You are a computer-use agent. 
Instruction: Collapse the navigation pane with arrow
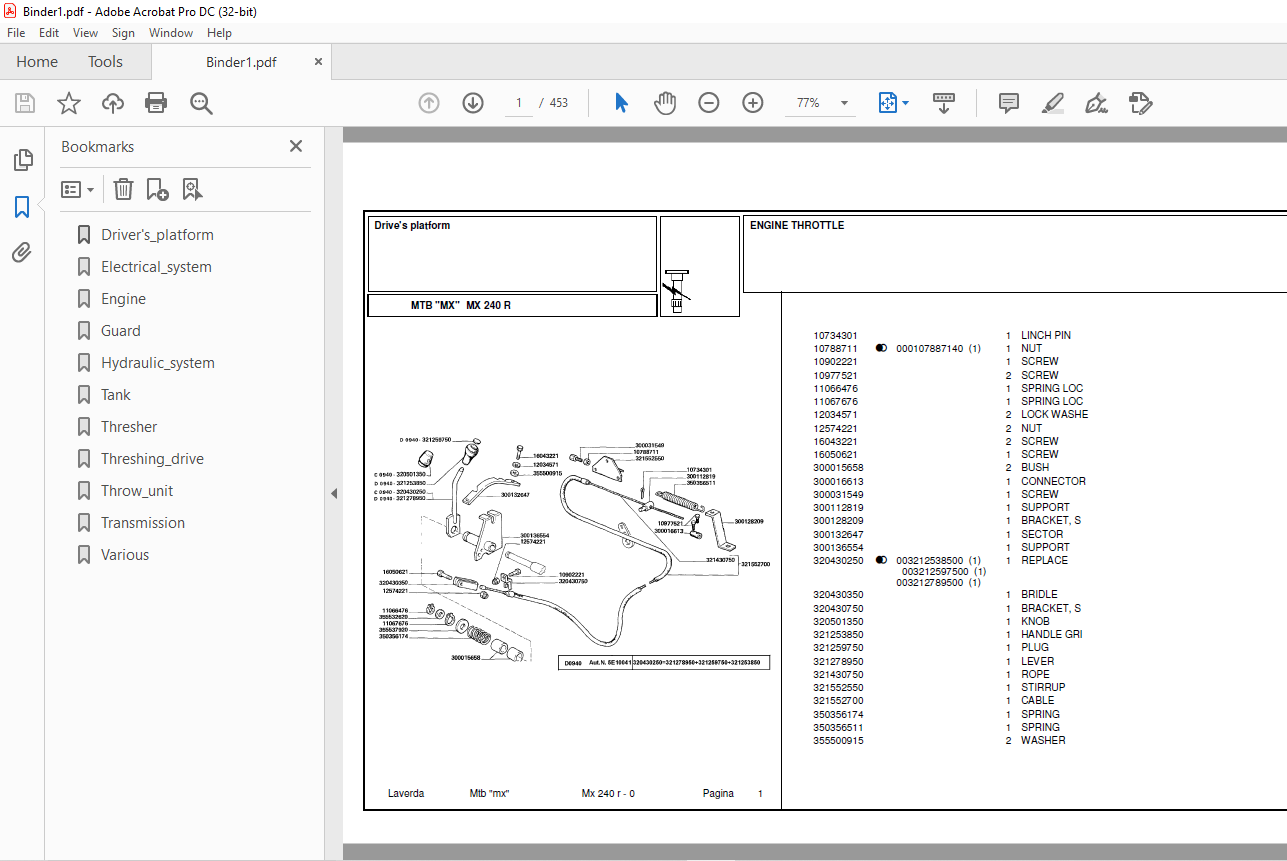pos(335,494)
